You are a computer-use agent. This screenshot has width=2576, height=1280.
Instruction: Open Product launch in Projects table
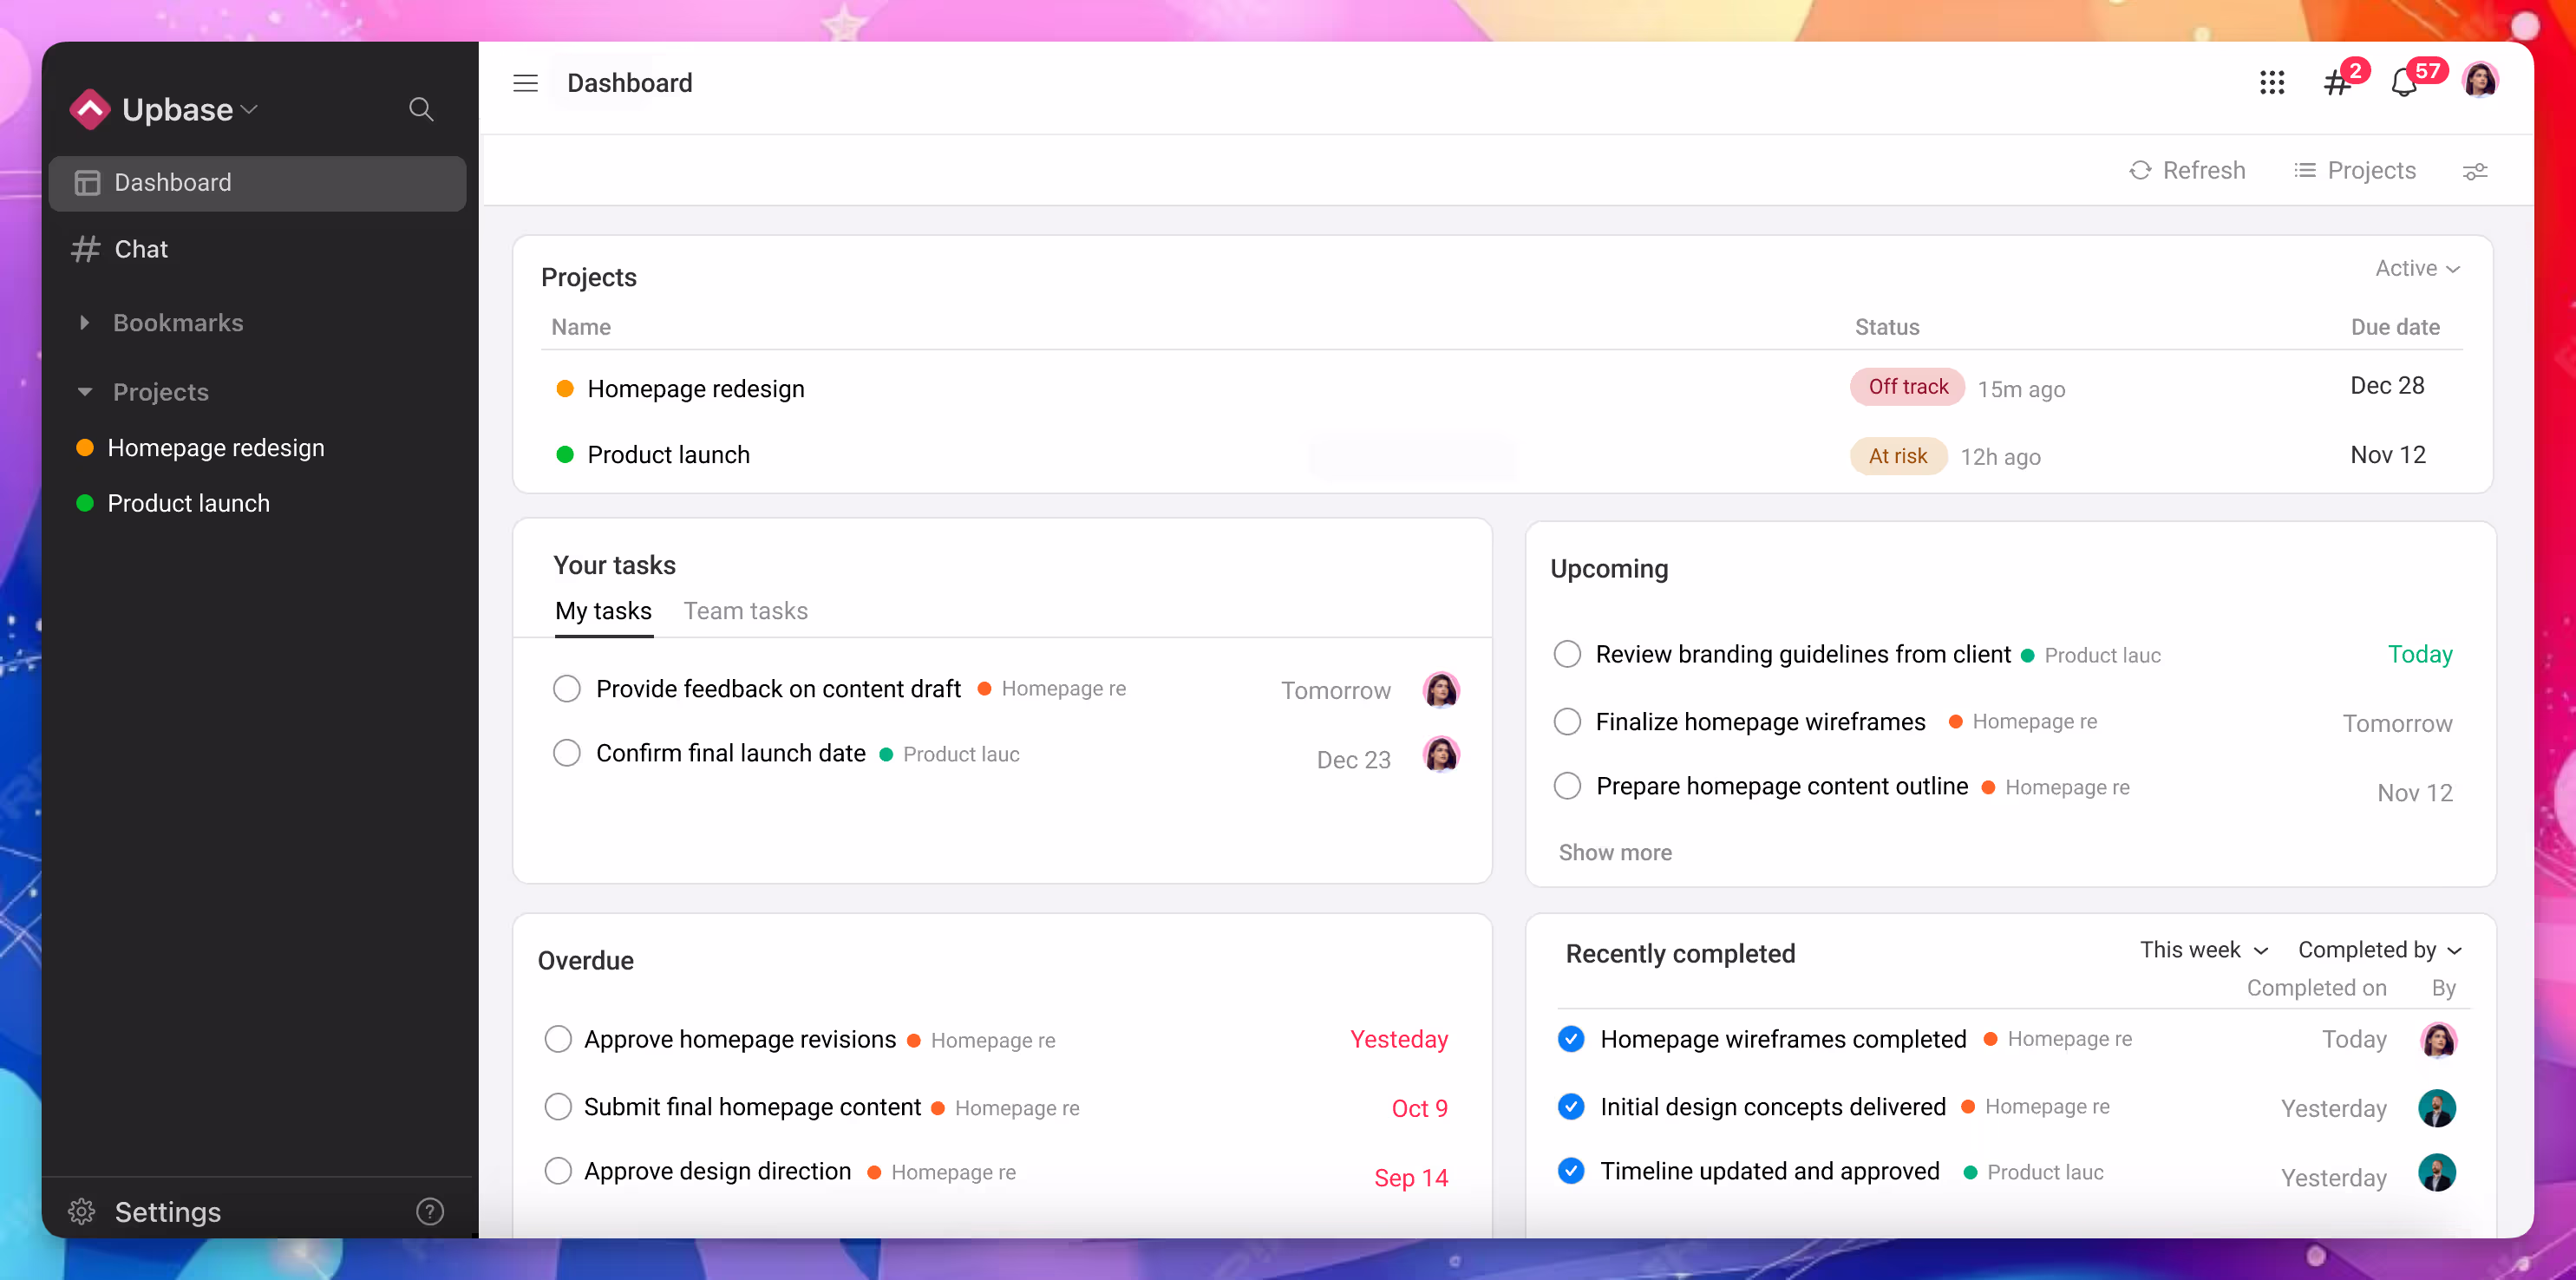668,454
